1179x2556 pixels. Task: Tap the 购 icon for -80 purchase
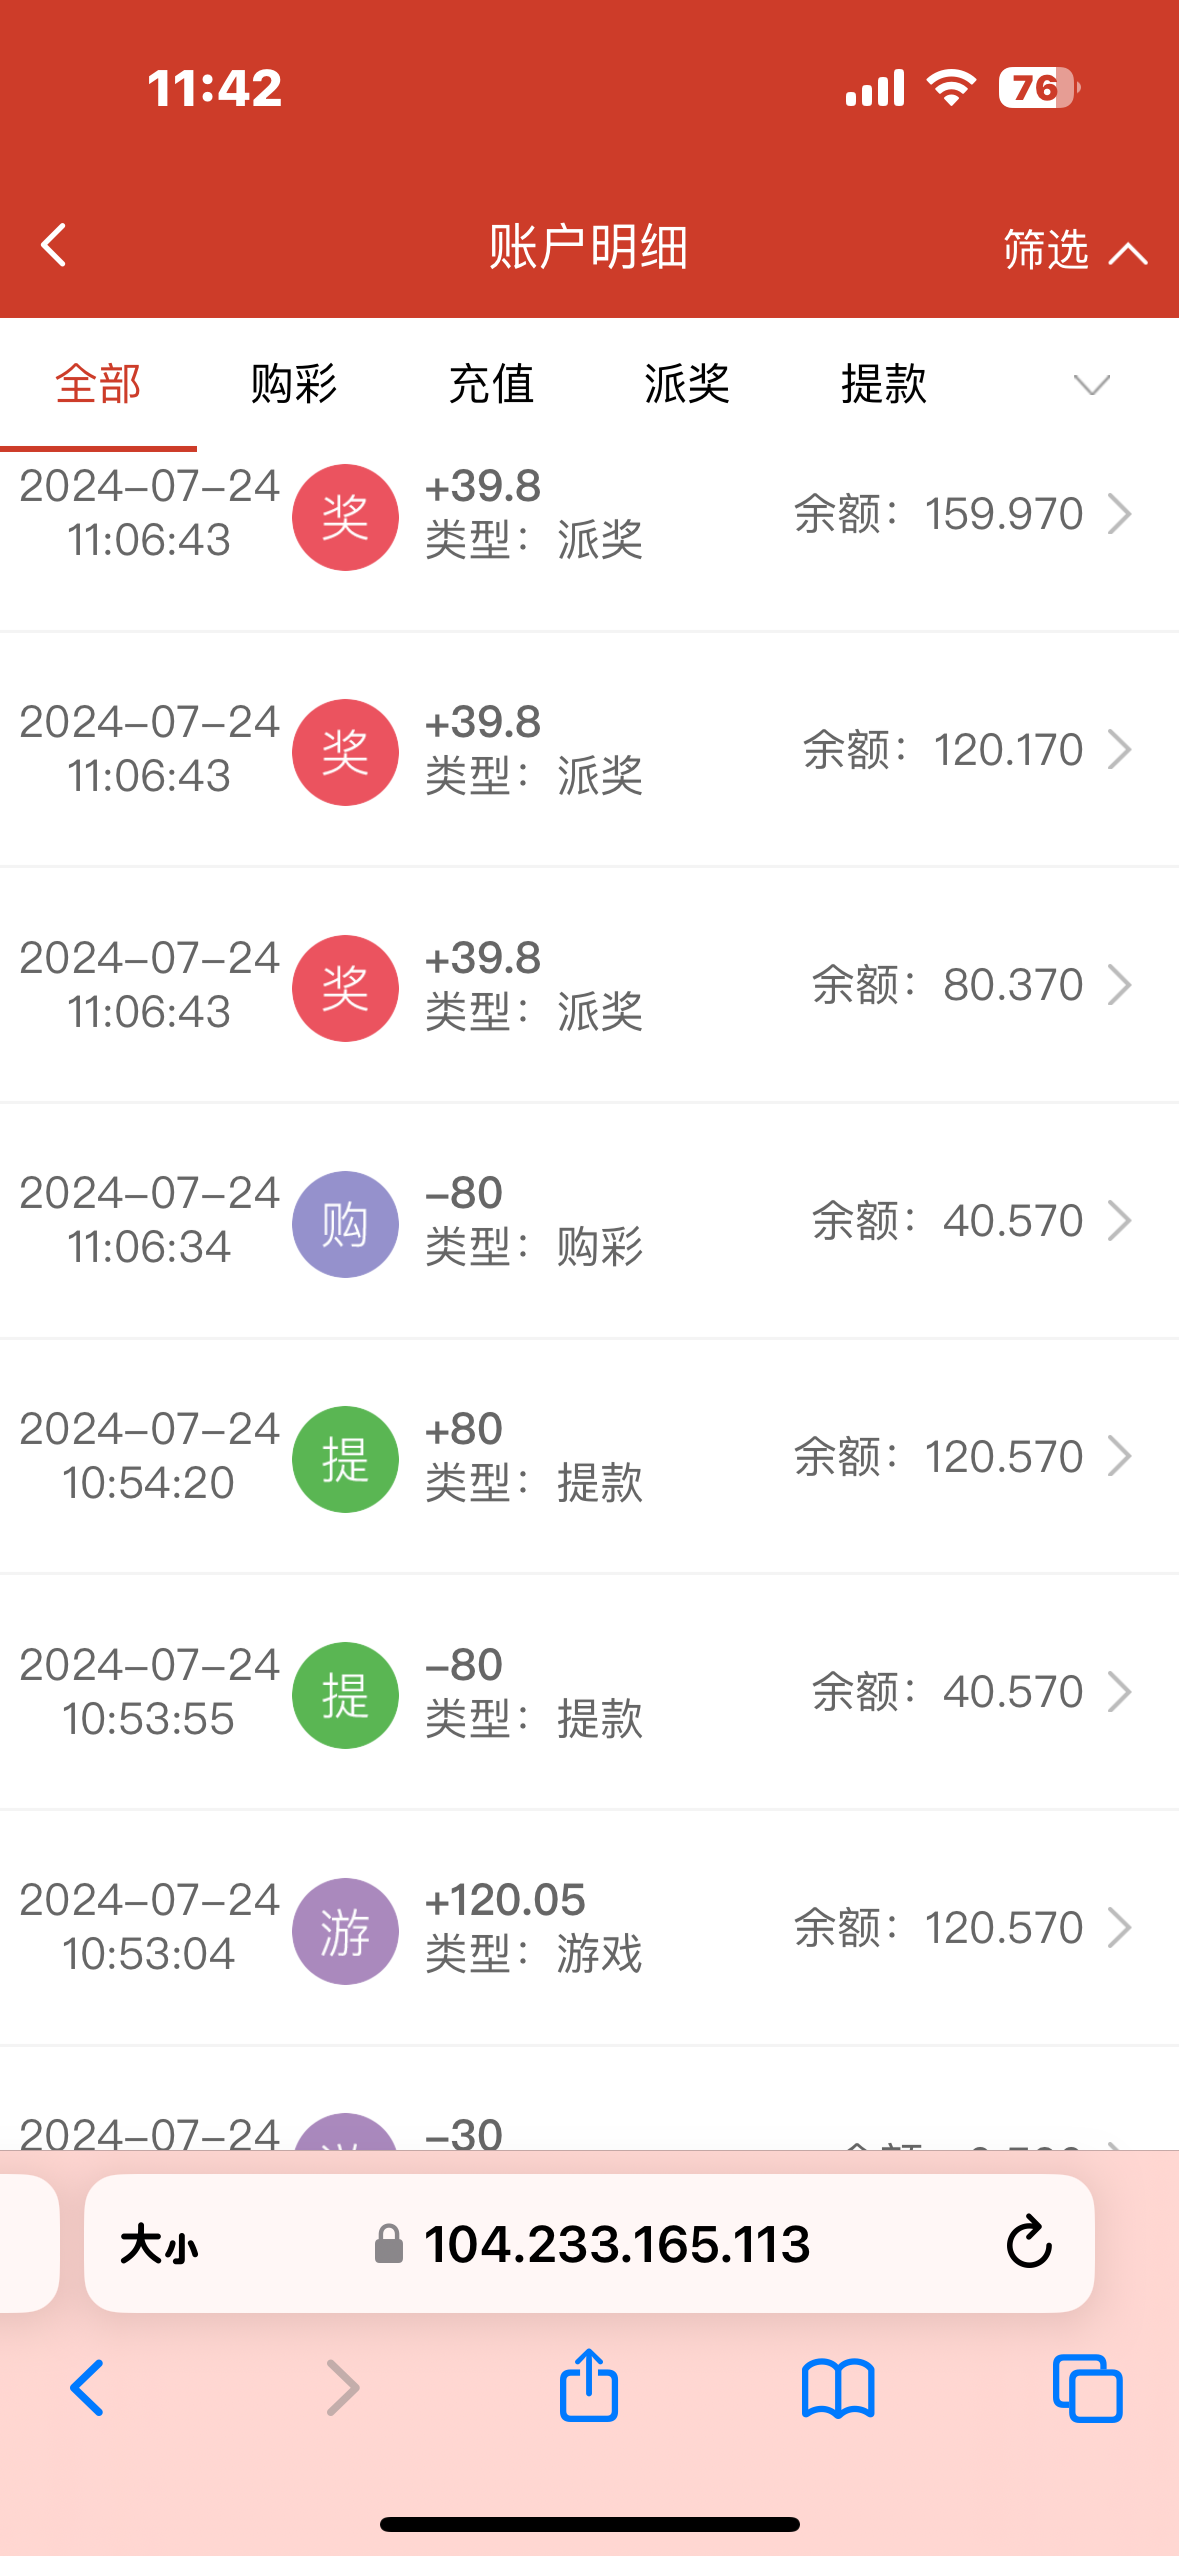[345, 1224]
